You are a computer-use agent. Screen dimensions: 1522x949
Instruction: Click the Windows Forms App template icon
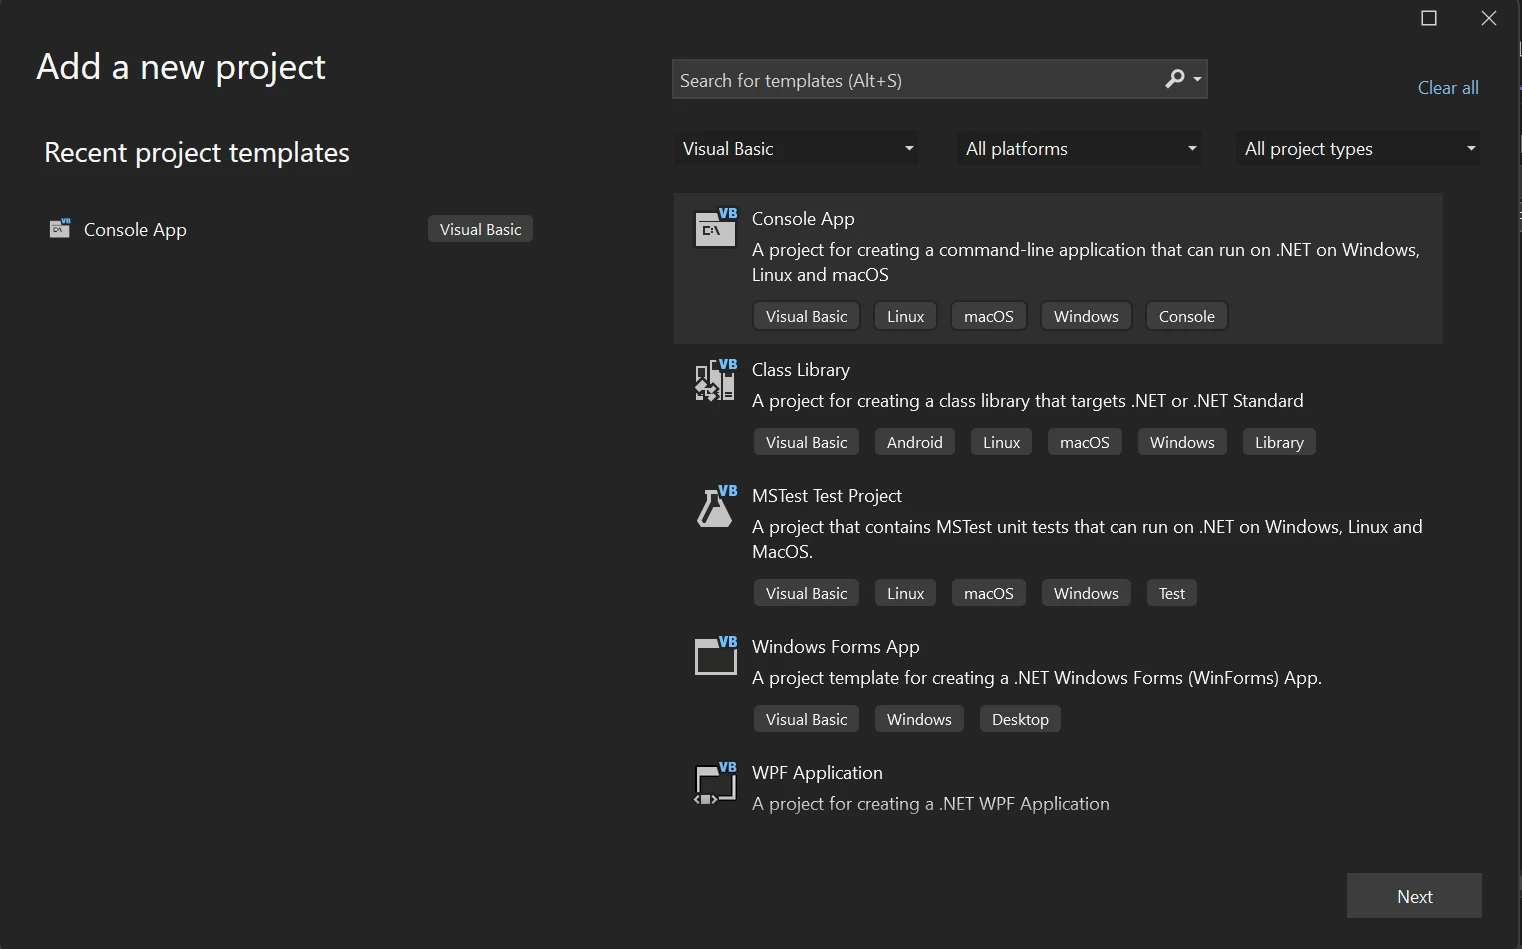[x=715, y=657]
